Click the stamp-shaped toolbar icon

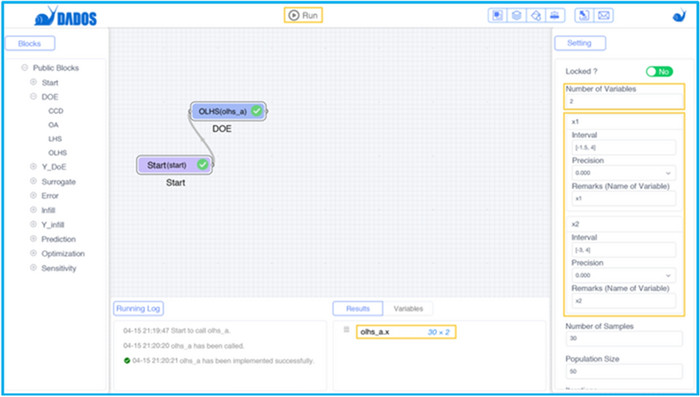555,16
